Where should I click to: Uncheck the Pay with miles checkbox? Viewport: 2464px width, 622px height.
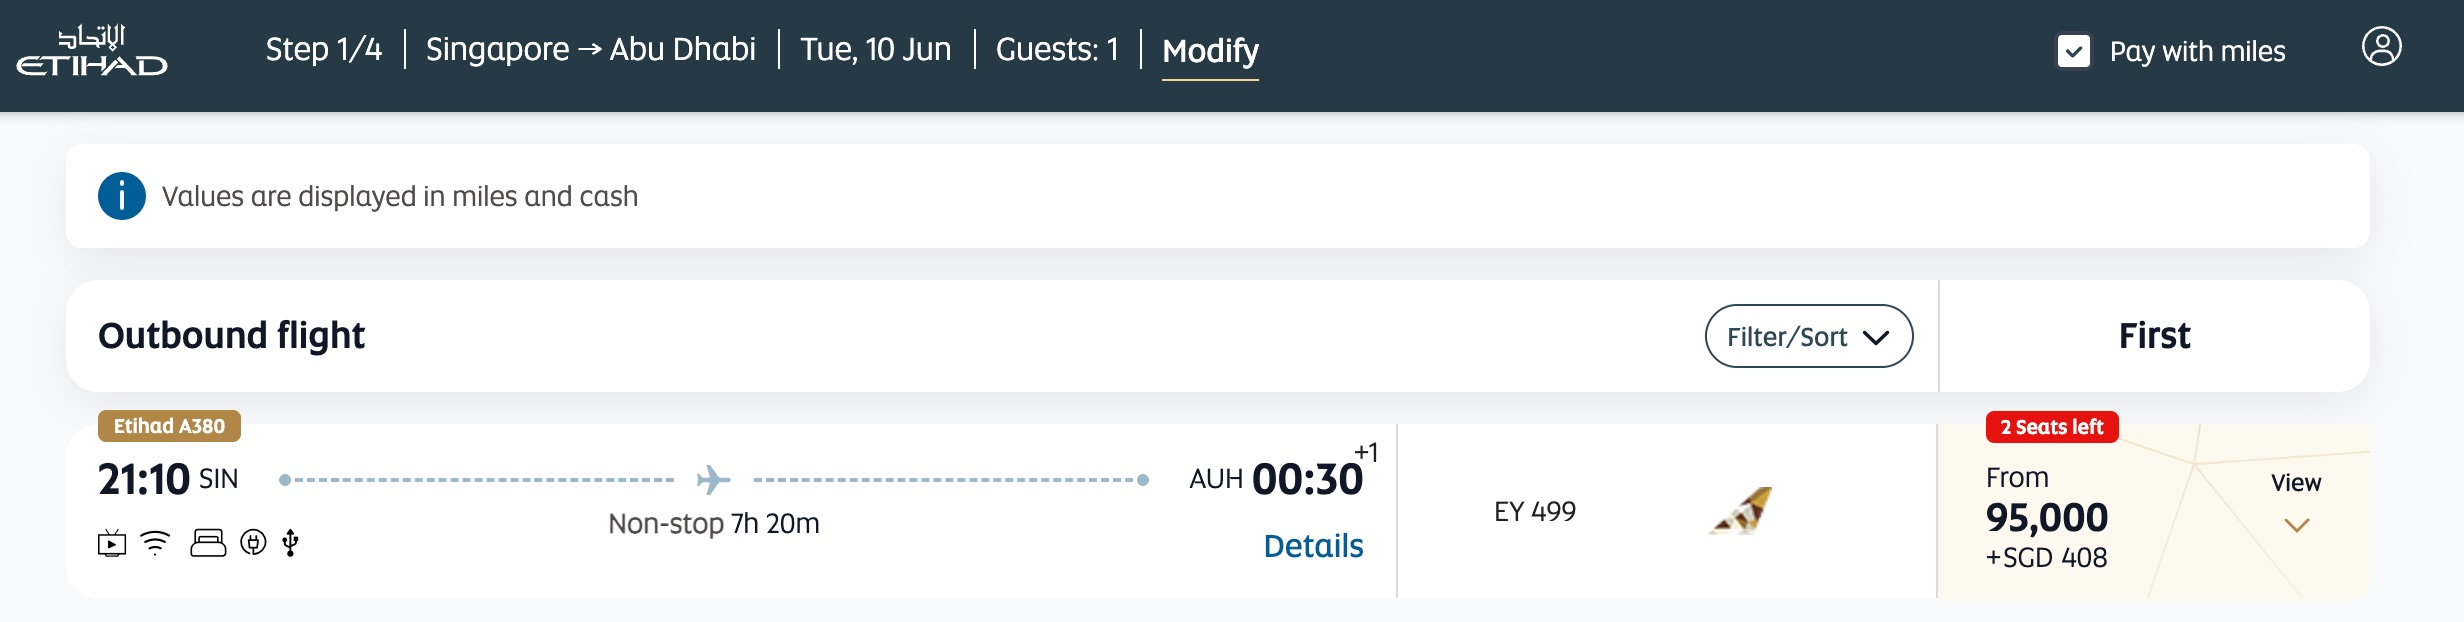(2073, 51)
